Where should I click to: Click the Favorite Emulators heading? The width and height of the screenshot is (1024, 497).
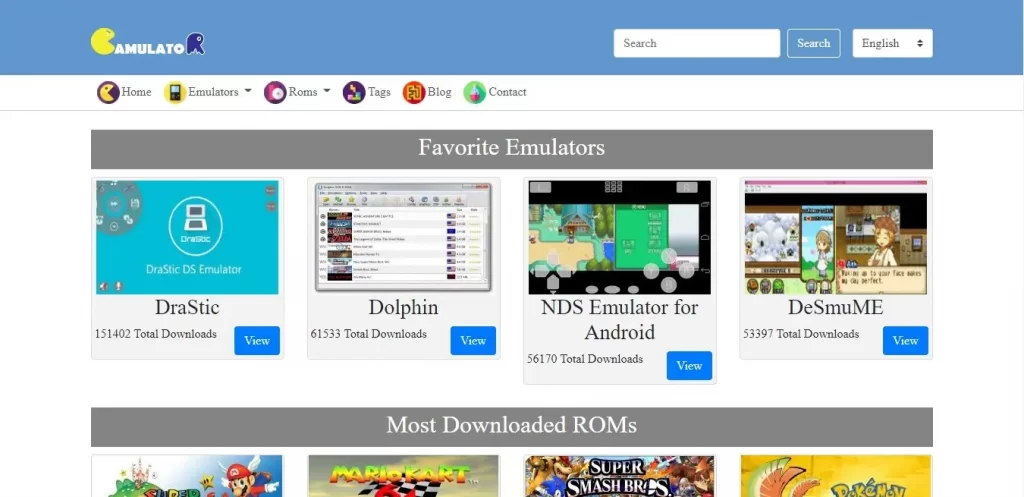click(x=511, y=147)
